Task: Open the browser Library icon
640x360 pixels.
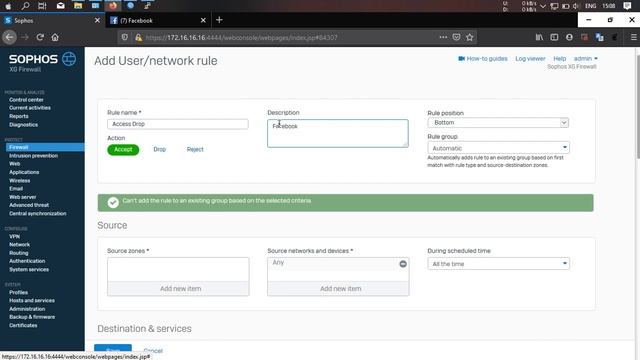Action: point(539,37)
